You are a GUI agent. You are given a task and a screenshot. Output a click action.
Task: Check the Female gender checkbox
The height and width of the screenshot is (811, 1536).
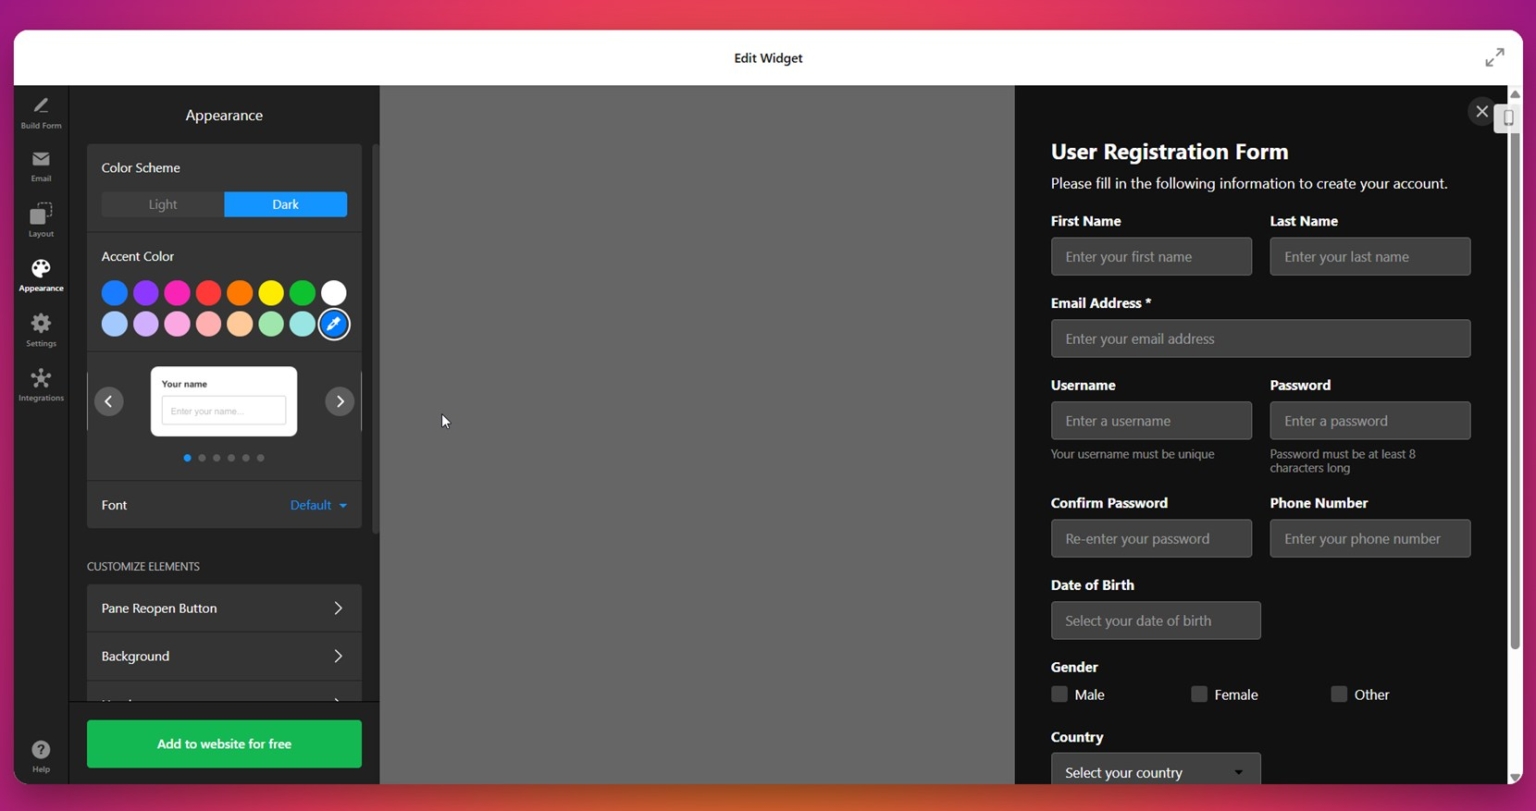[x=1198, y=694]
